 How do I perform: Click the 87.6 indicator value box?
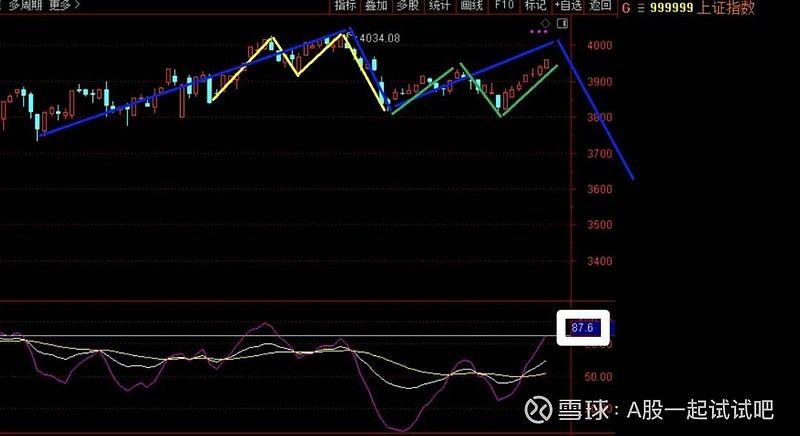pos(583,327)
